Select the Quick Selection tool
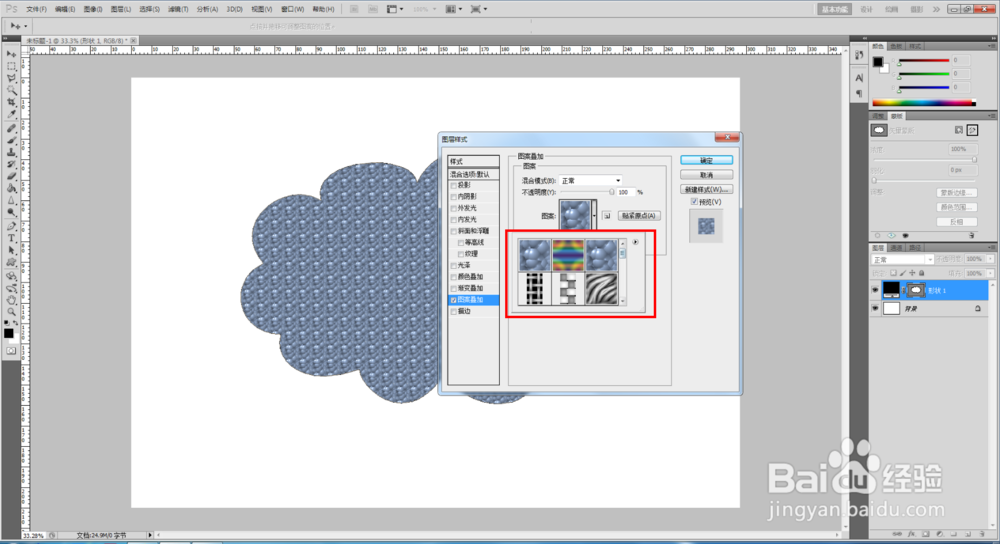 coord(11,91)
